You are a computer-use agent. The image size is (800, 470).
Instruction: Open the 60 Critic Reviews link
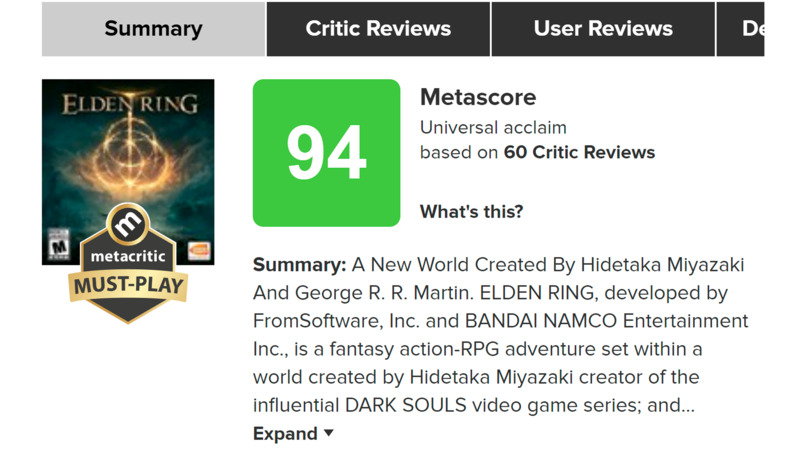point(579,152)
